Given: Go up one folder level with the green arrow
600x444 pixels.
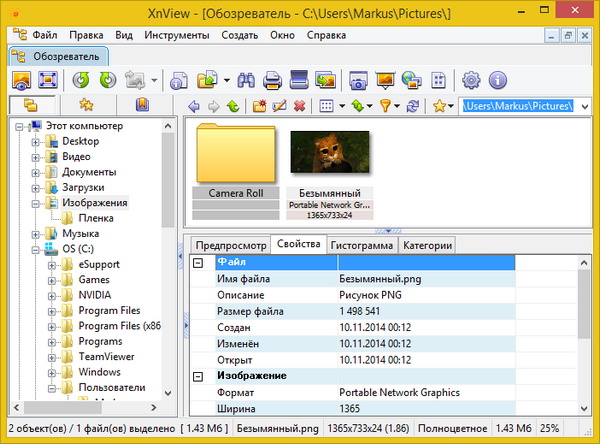Looking at the screenshot, I should (233, 105).
